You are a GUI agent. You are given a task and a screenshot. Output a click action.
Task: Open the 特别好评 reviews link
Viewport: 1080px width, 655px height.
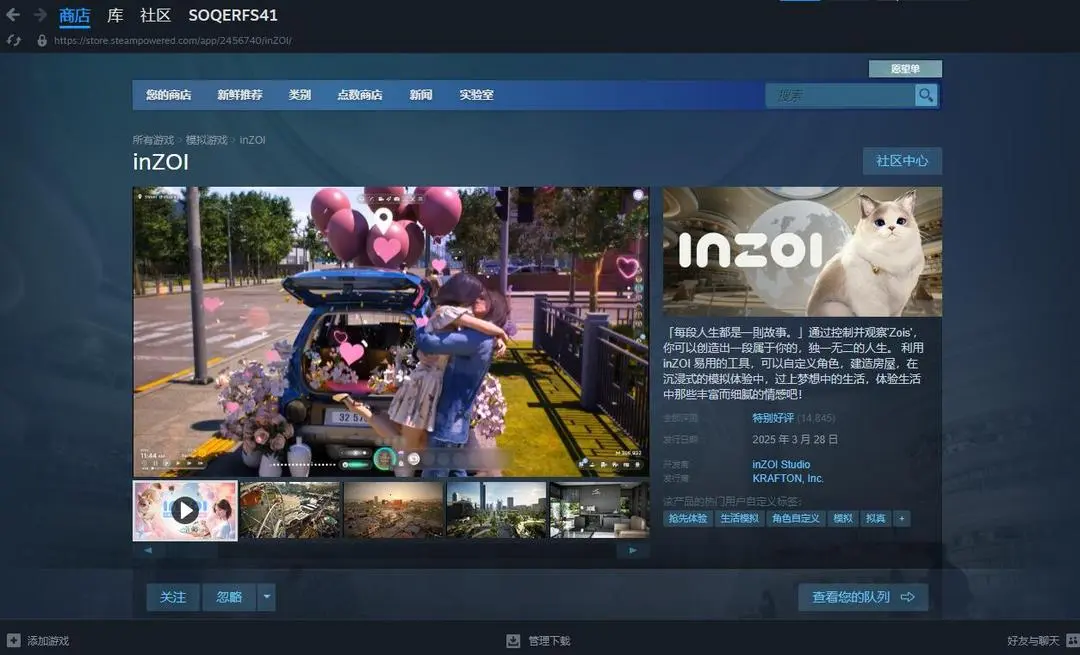(x=773, y=418)
